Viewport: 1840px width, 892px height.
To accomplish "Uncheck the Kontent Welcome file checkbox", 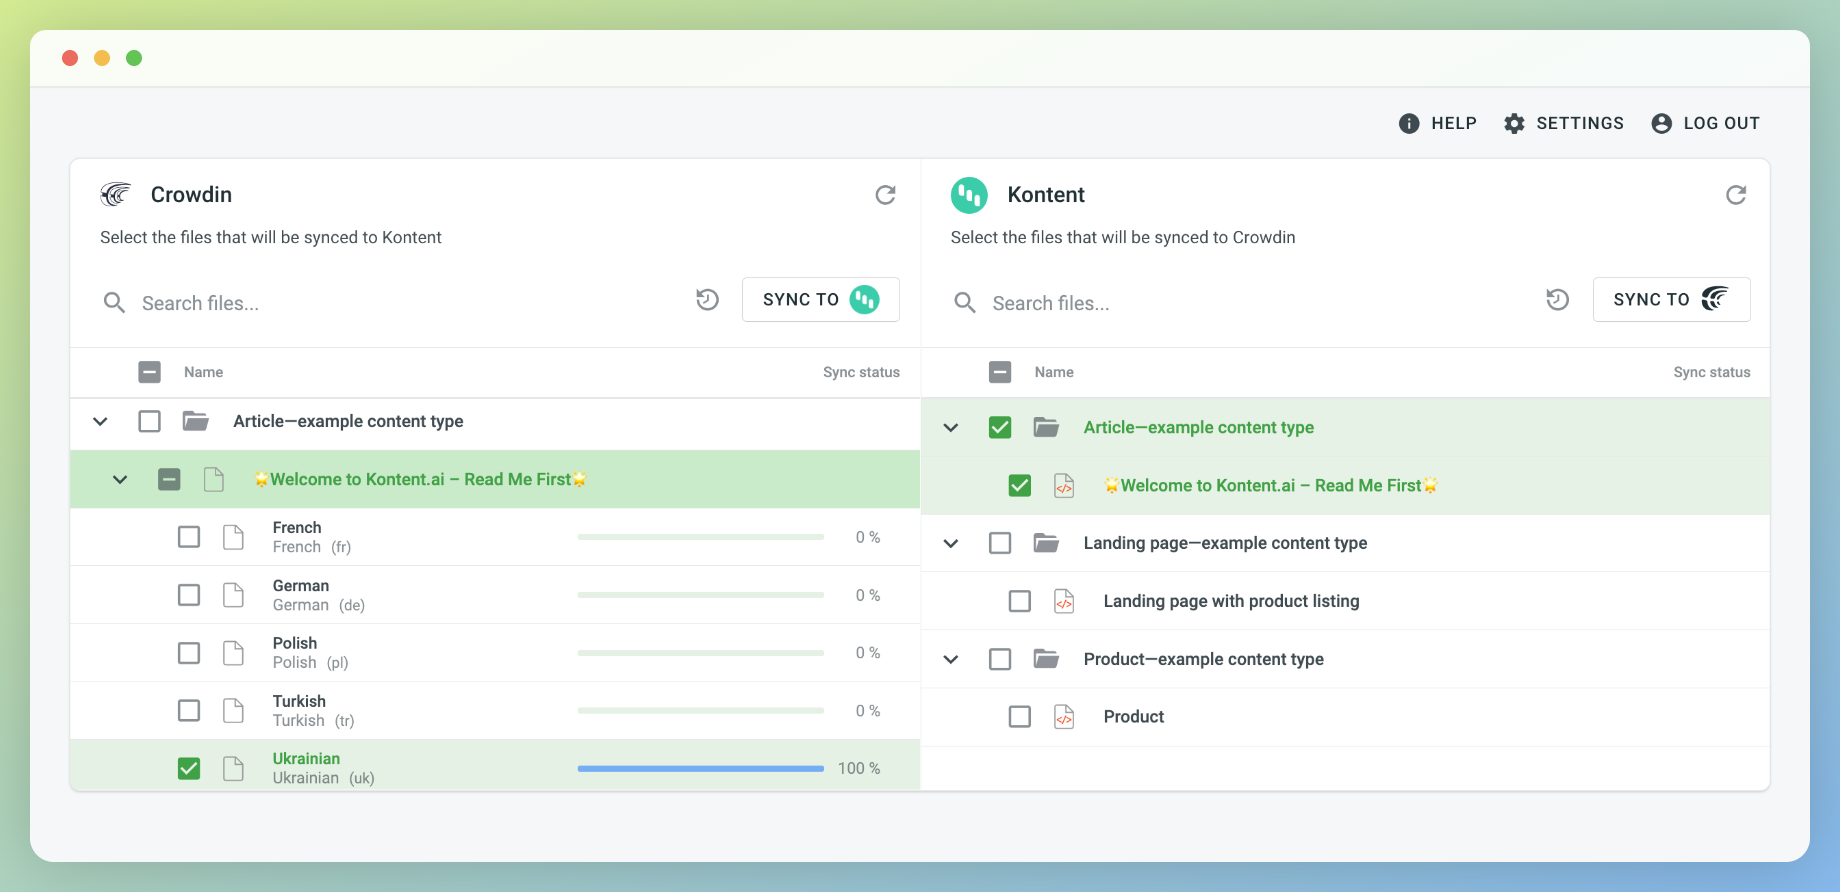I will (1020, 485).
